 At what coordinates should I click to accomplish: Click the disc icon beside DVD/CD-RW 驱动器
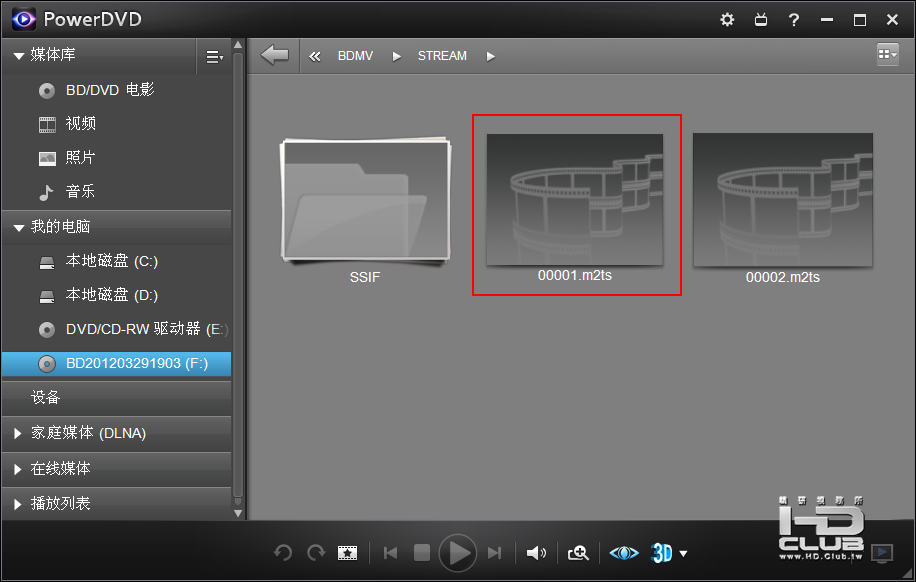pyautogui.click(x=47, y=330)
